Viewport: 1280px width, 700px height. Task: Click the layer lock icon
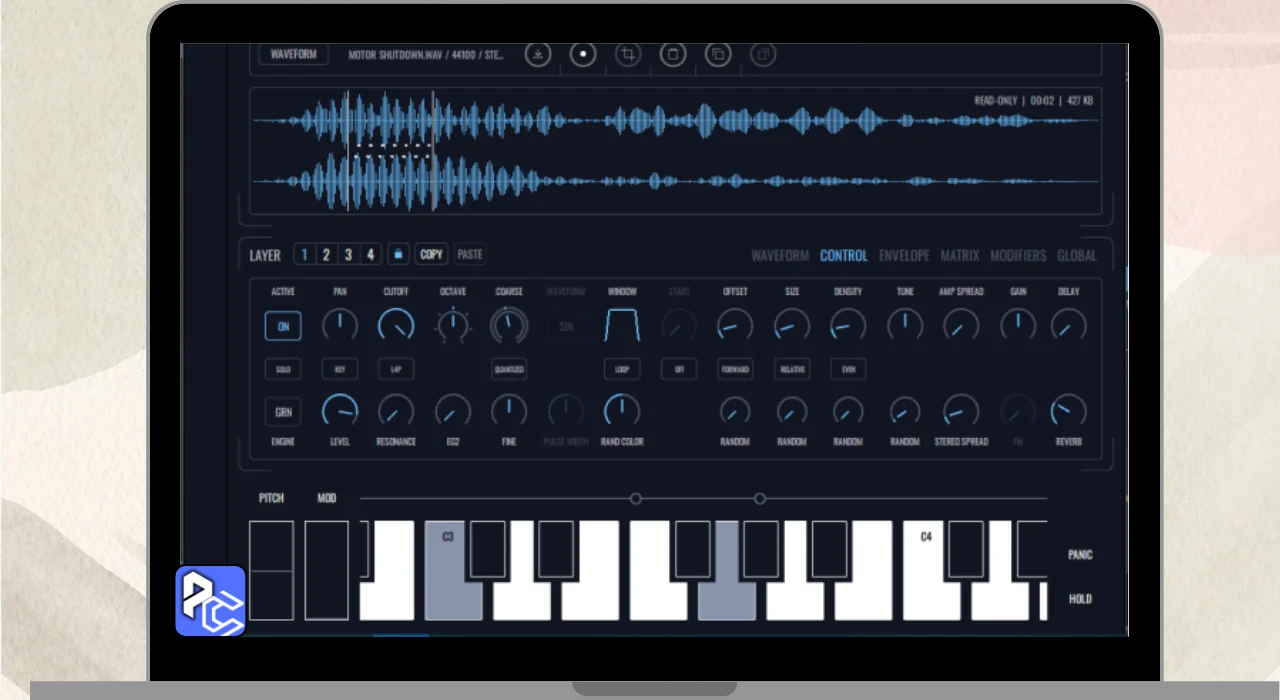[x=399, y=255]
